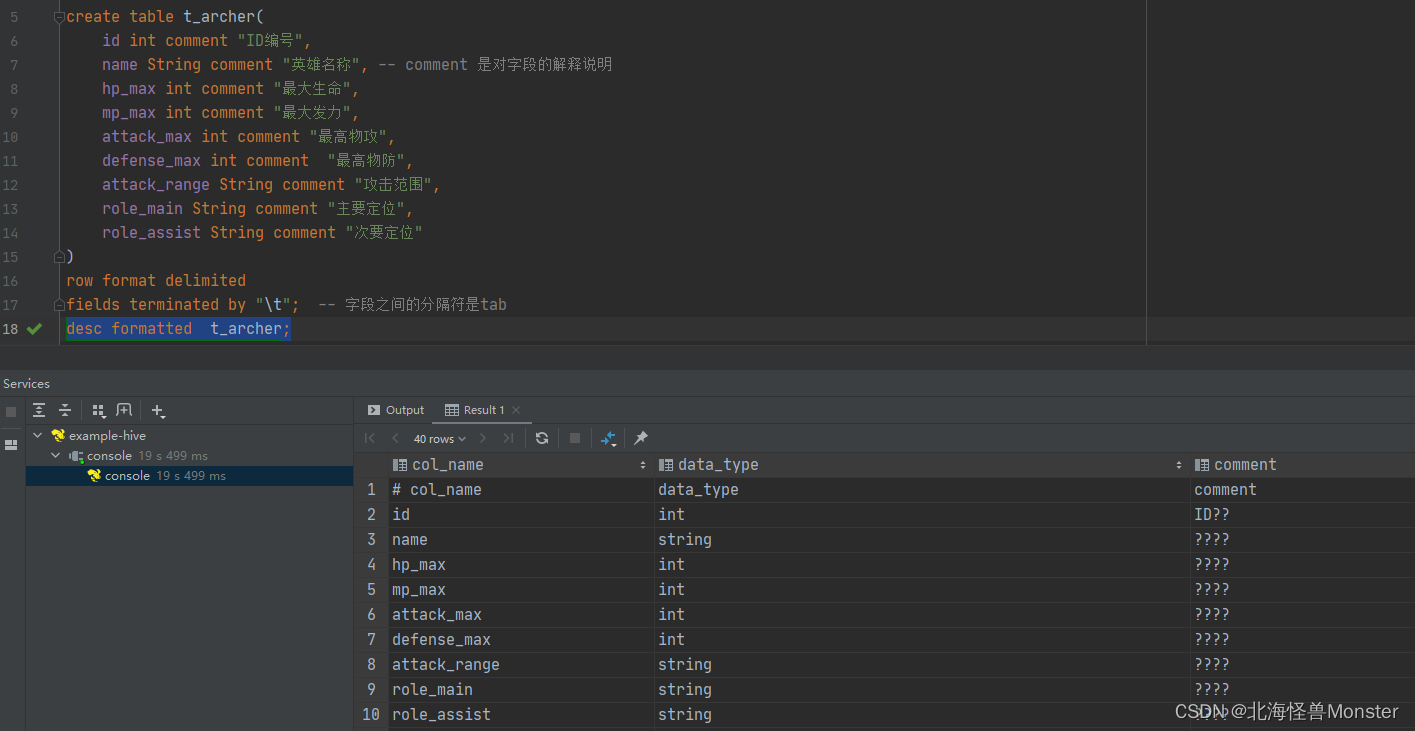The image size is (1415, 731).
Task: Collapse all nodes in Services tree
Action: click(65, 410)
